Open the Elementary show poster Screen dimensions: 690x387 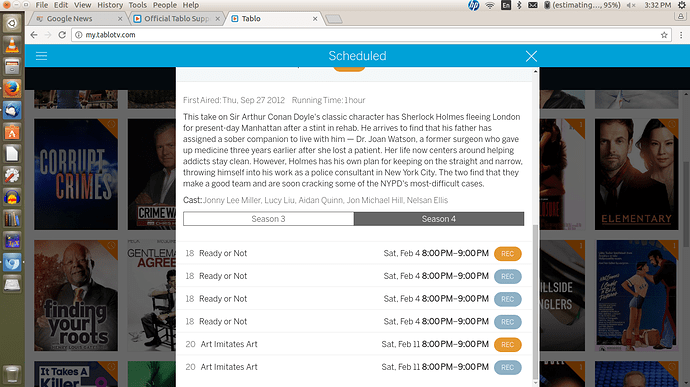pos(636,174)
